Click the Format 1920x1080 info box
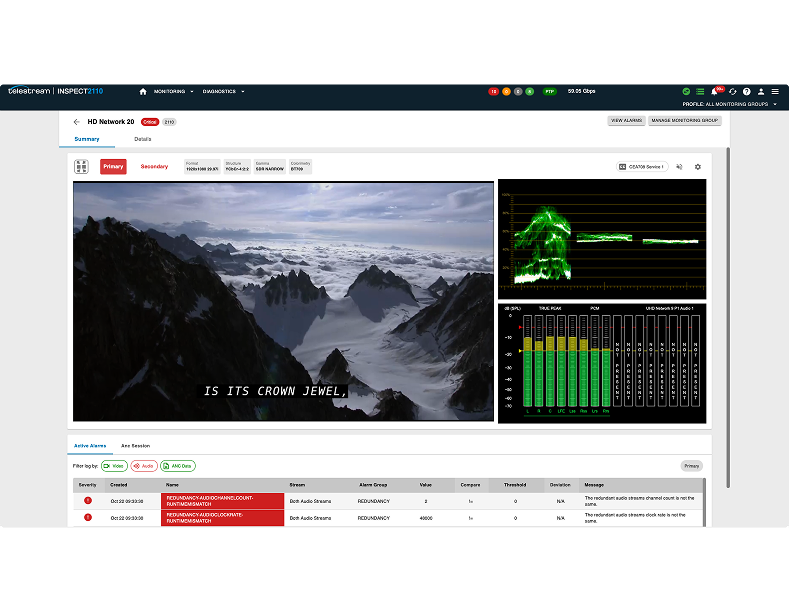Image resolution: width=789 pixels, height=612 pixels. tap(202, 167)
